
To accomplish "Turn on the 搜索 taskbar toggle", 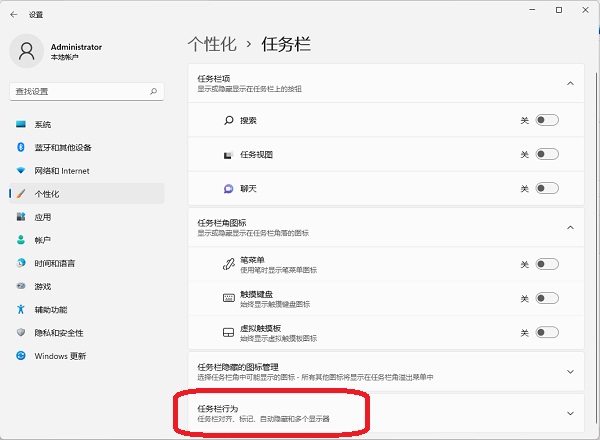I will click(x=546, y=120).
